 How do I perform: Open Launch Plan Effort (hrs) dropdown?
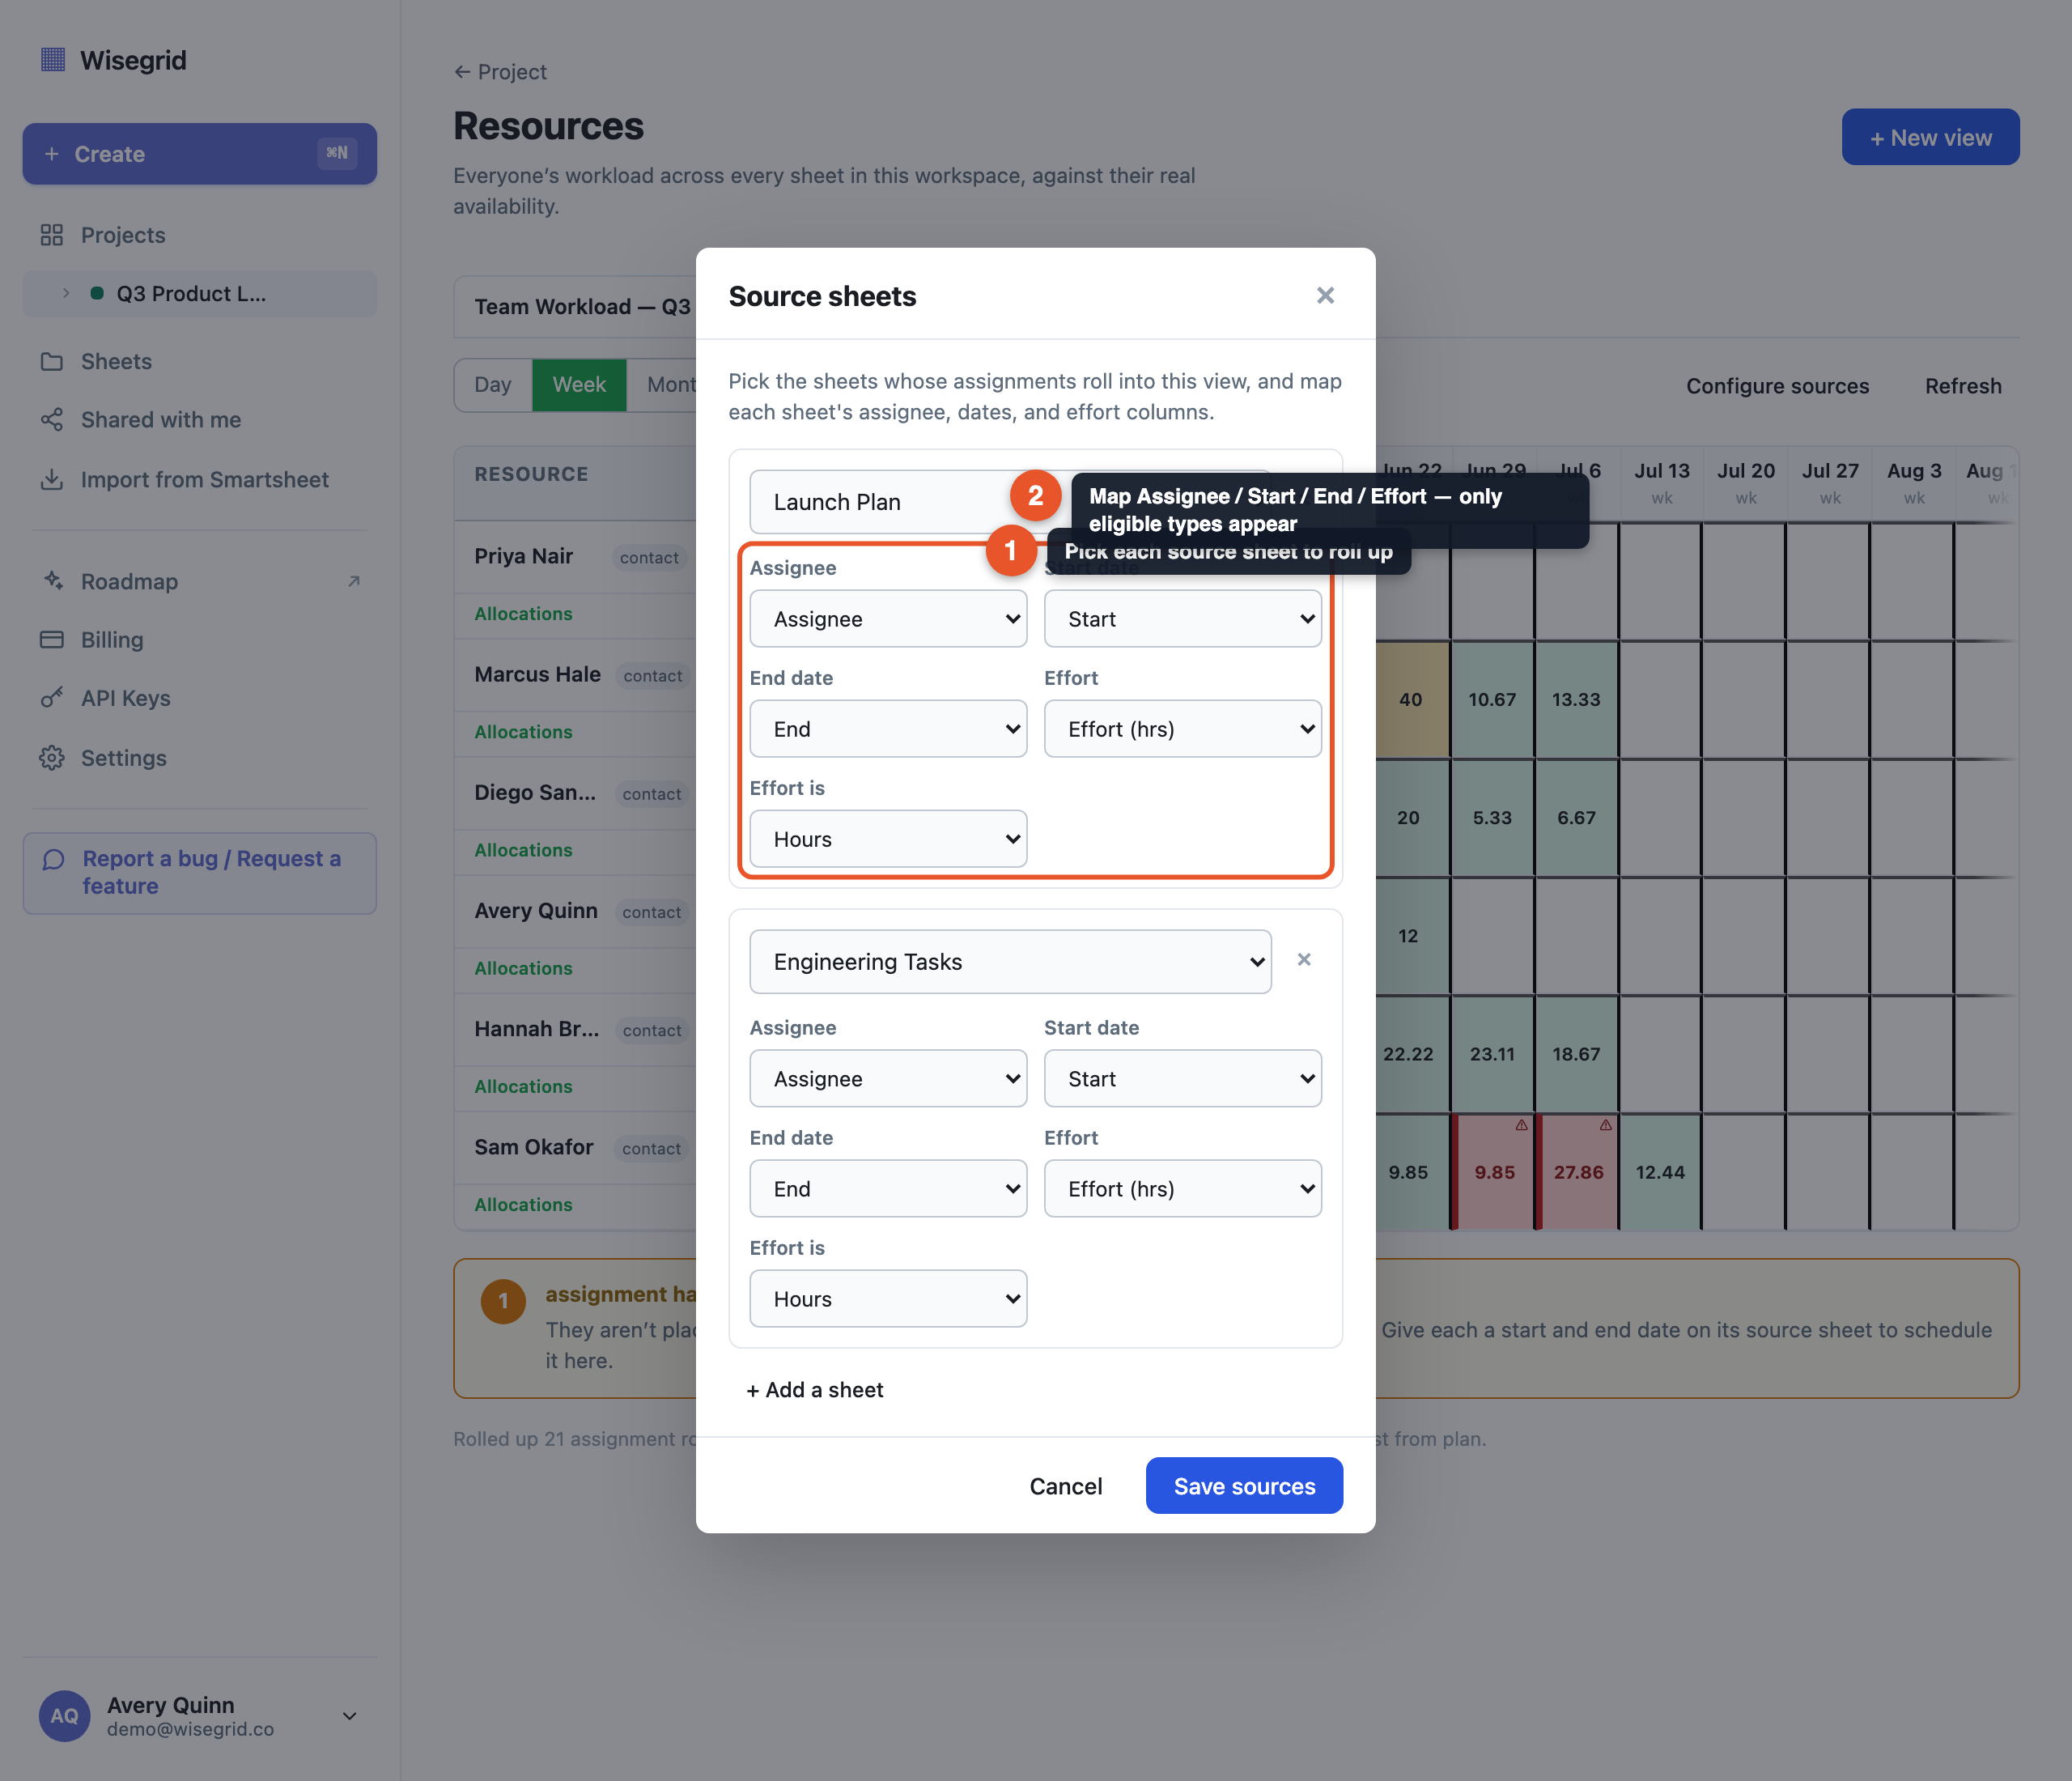(x=1182, y=729)
